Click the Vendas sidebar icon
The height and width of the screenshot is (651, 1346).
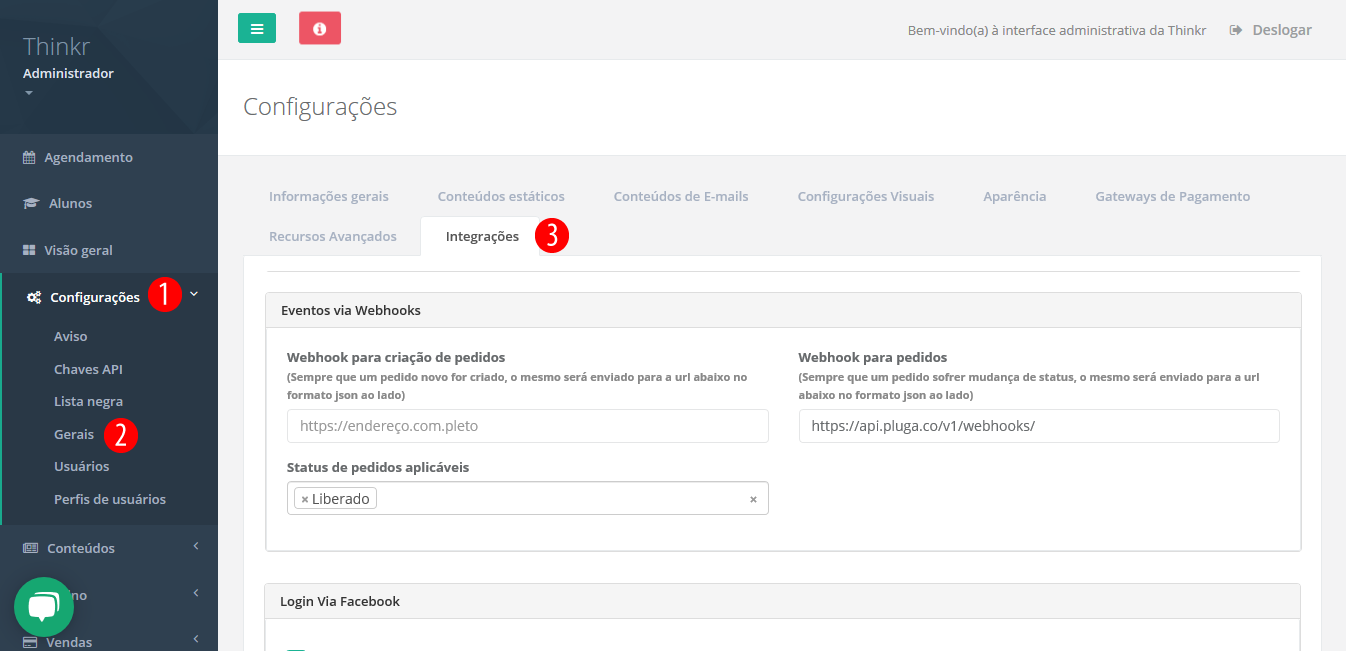pyautogui.click(x=32, y=641)
